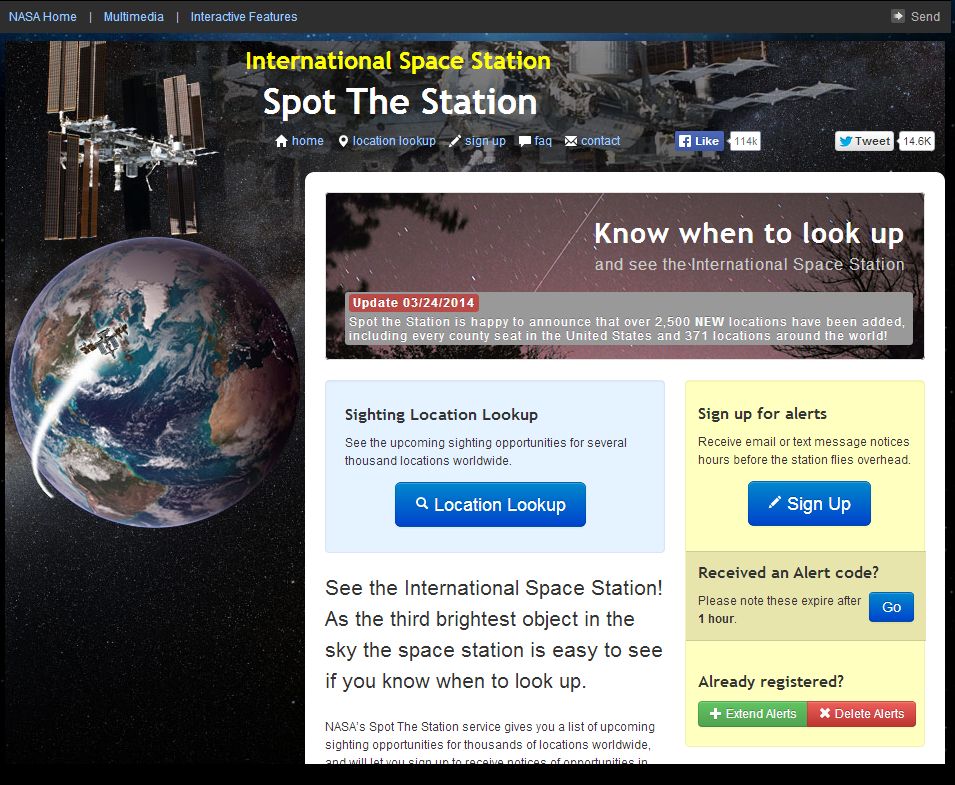This screenshot has height=785, width=955.
Task: Click the blue Sign Up button
Action: tap(809, 504)
